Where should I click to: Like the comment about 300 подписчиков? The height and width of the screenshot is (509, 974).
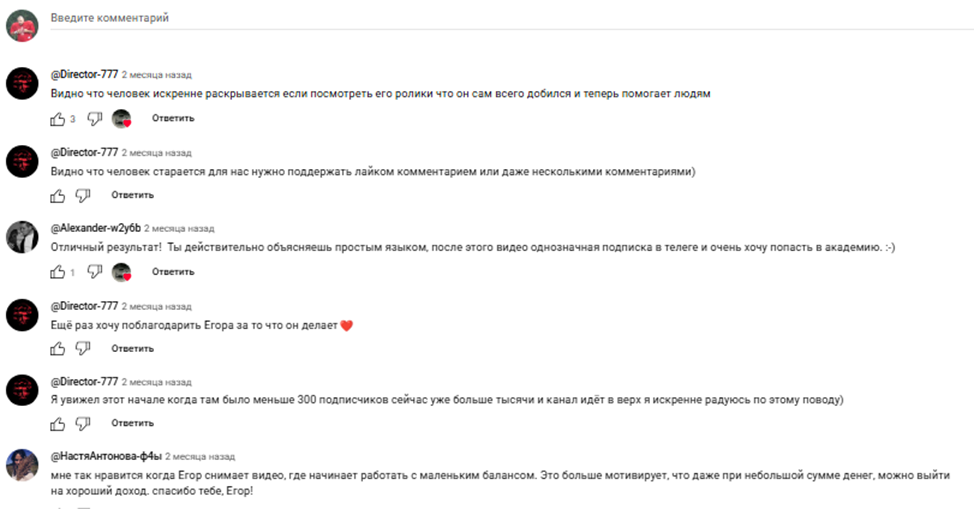coord(57,424)
